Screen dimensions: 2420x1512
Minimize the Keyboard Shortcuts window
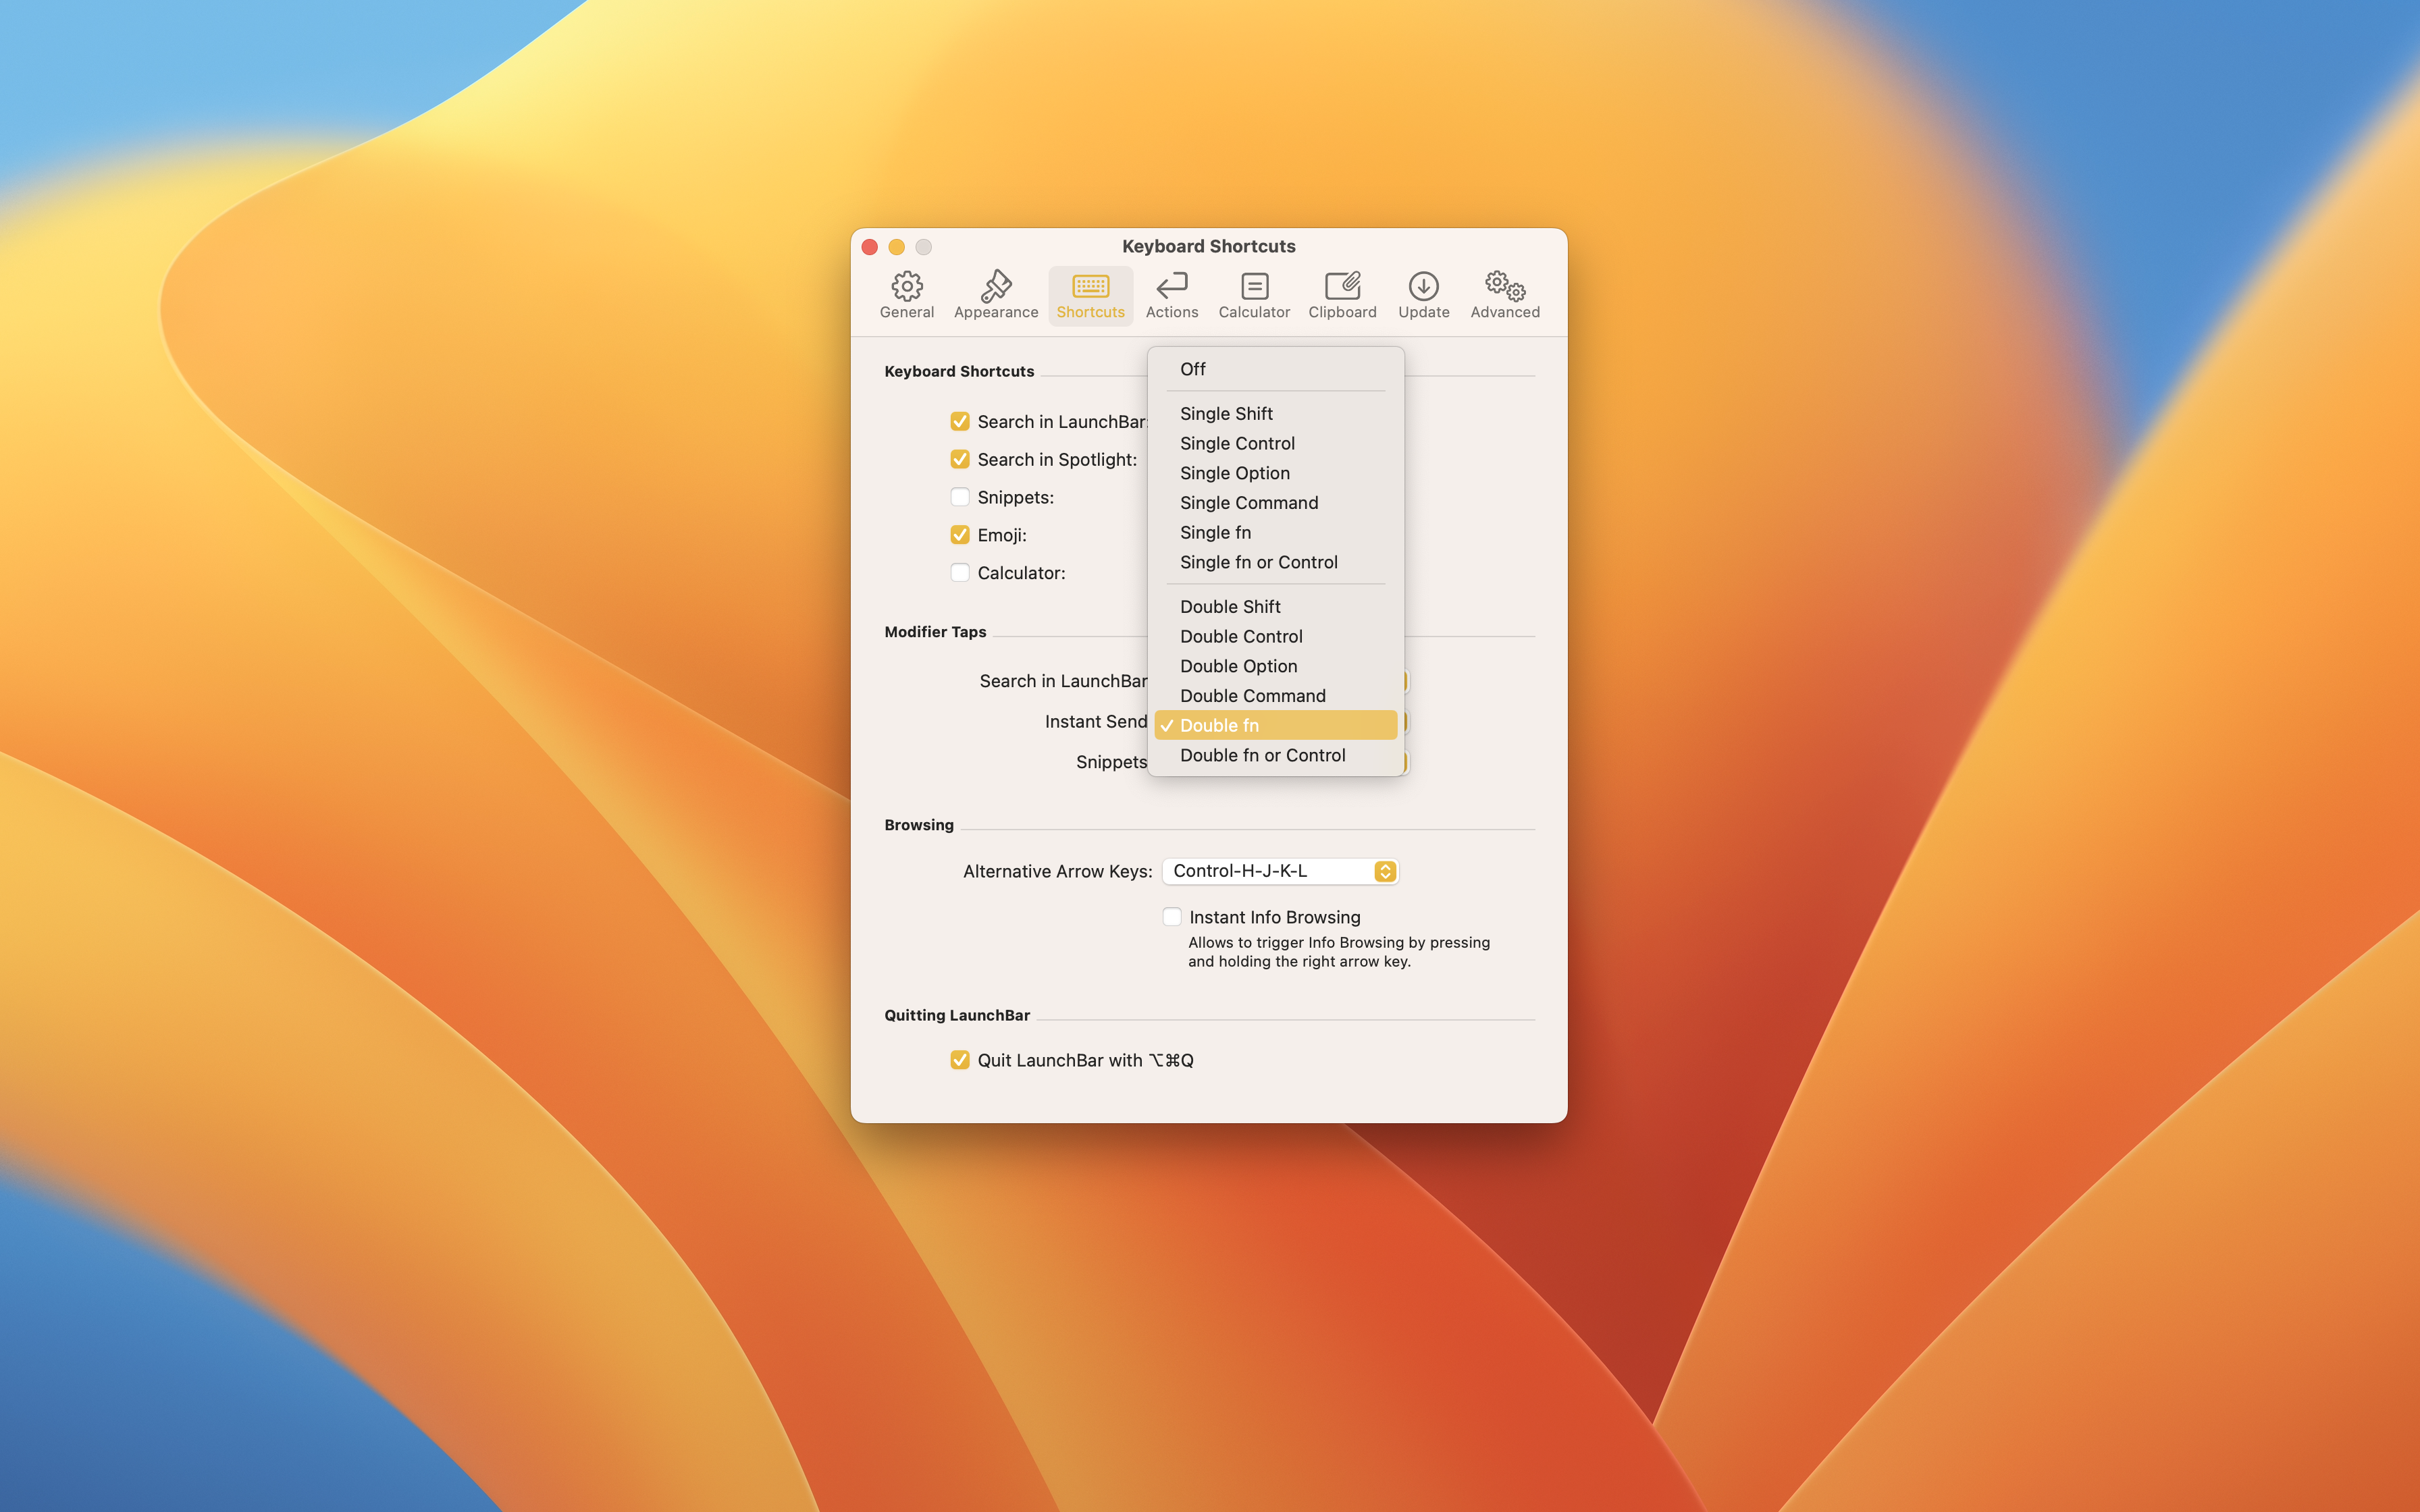[x=897, y=247]
